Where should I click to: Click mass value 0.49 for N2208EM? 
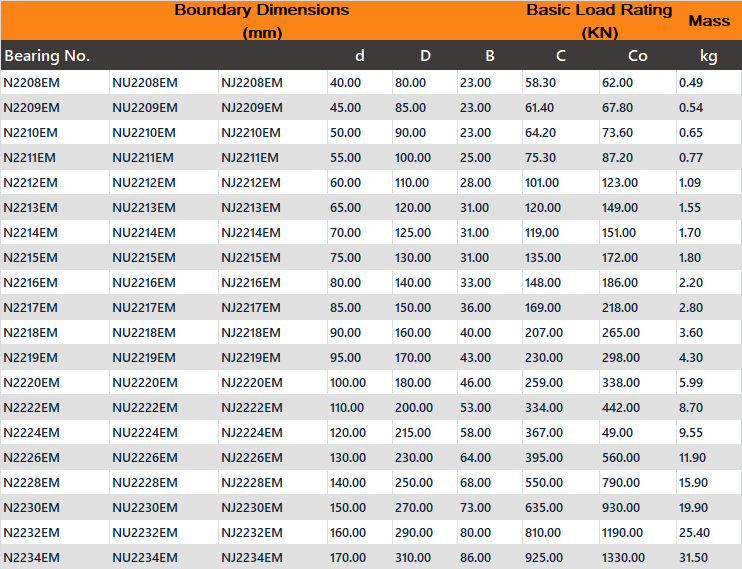point(691,83)
